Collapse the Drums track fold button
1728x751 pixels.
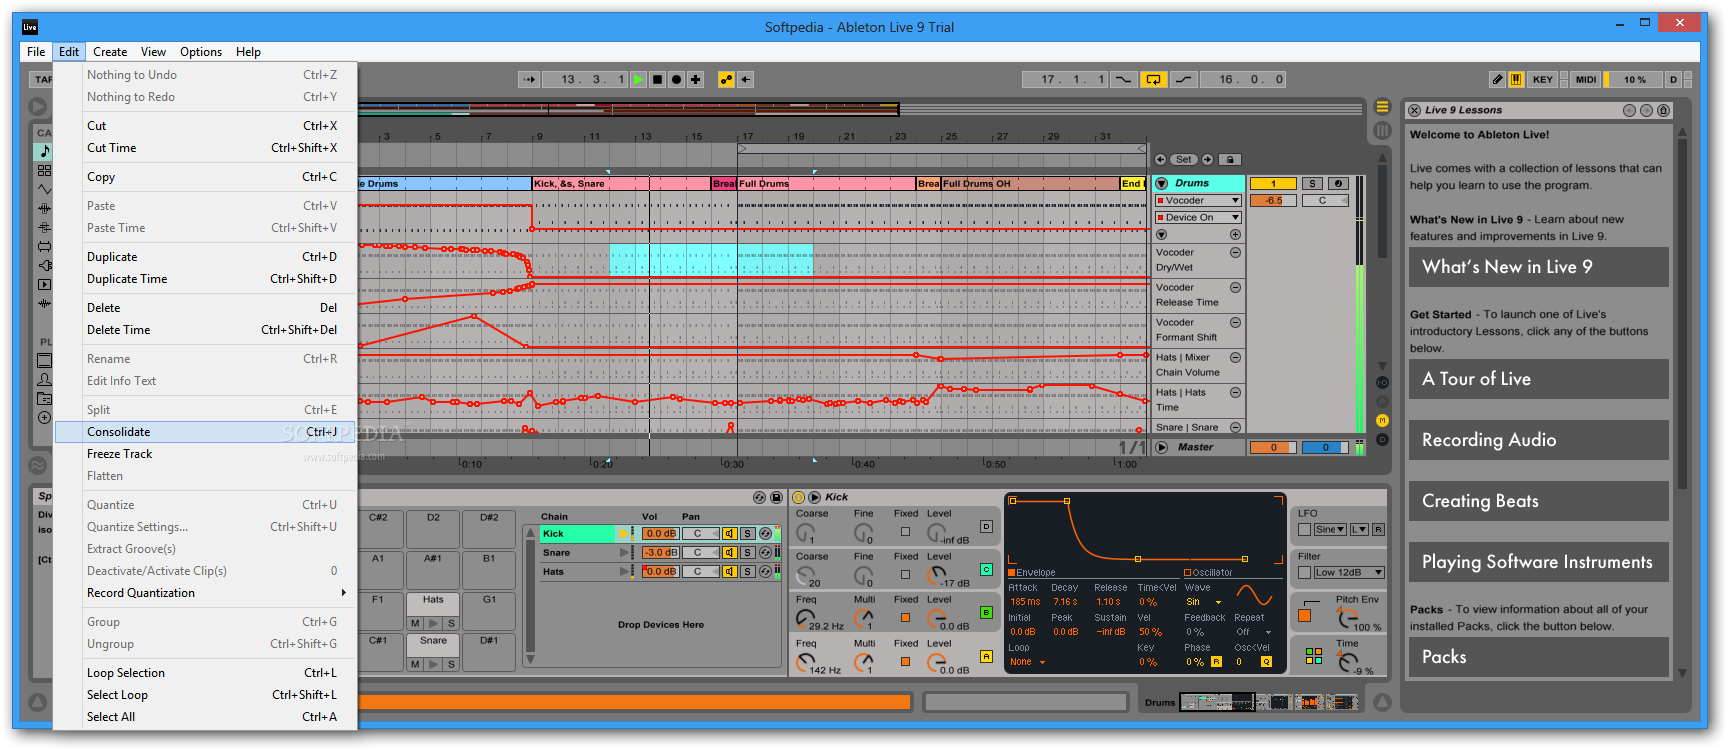pos(1162,184)
